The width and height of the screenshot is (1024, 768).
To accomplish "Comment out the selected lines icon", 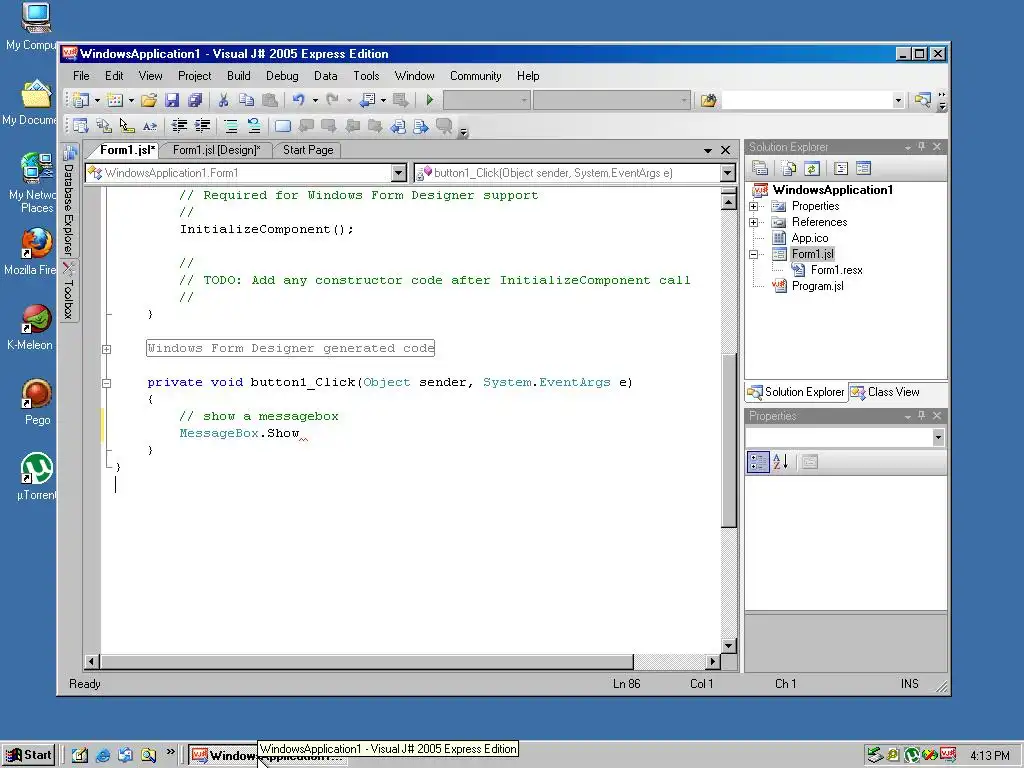I will tap(231, 125).
